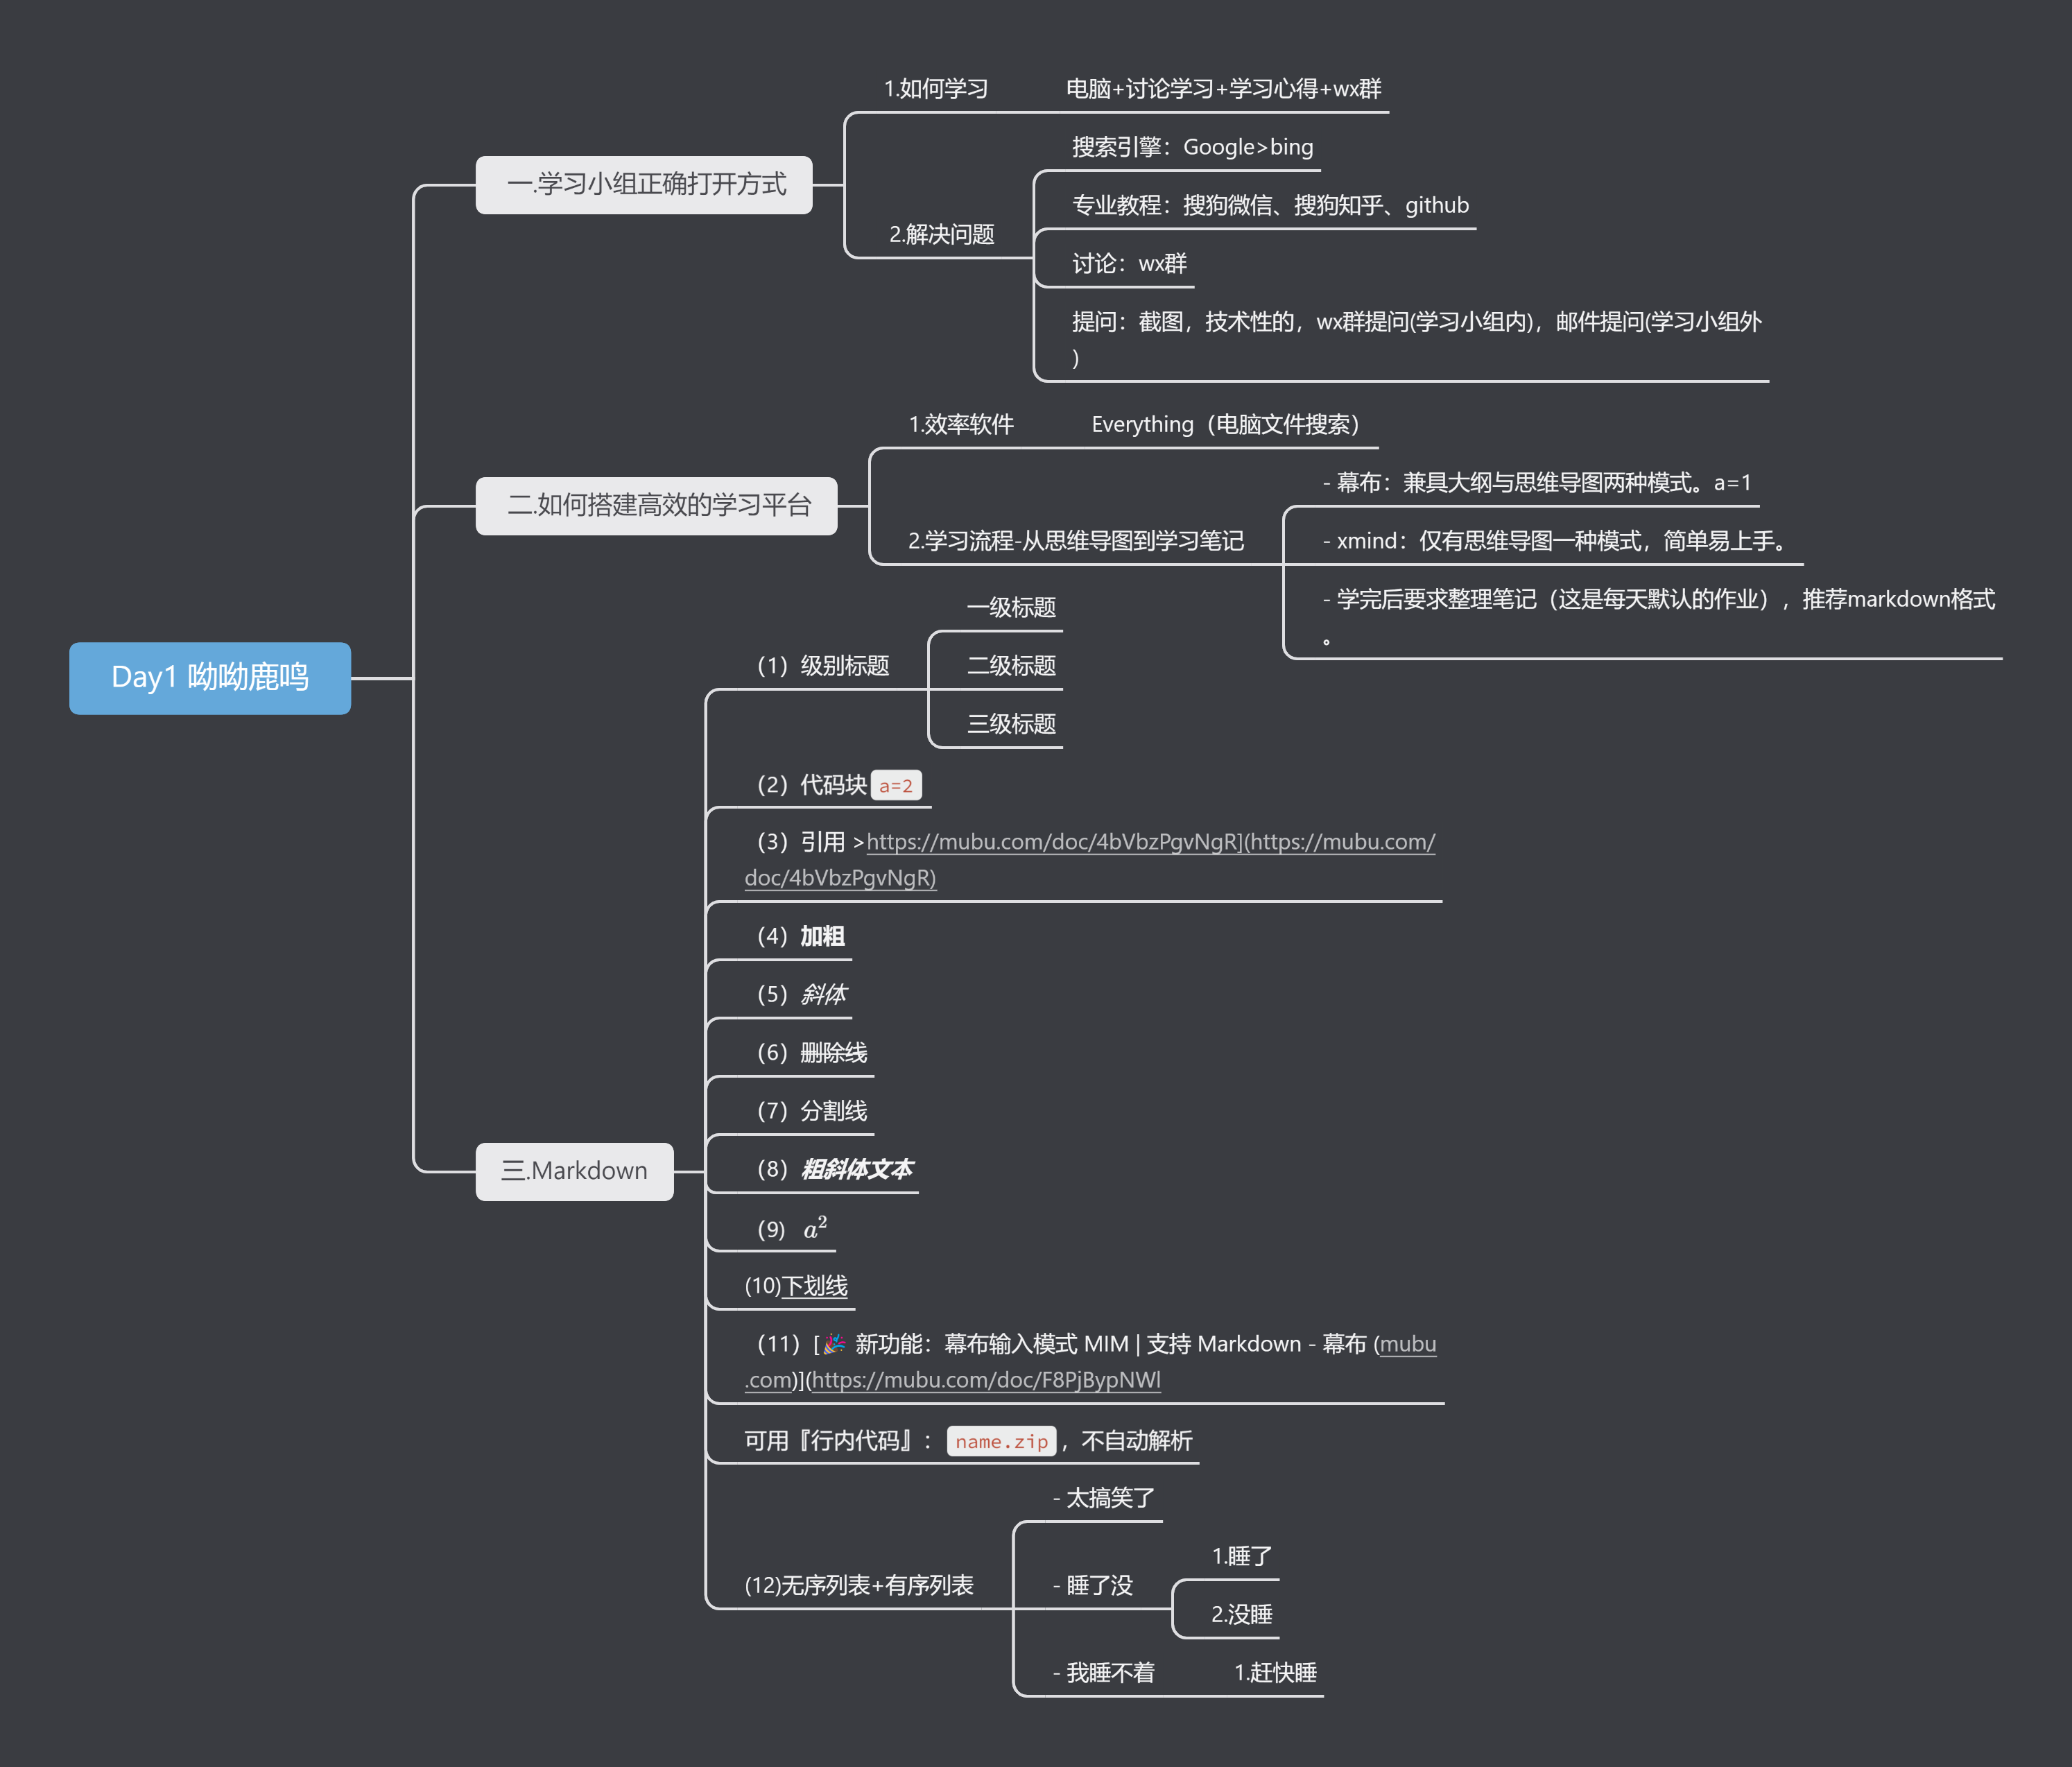Select '1.赶快睡' leaf
The width and height of the screenshot is (2072, 1767).
(x=1275, y=1672)
